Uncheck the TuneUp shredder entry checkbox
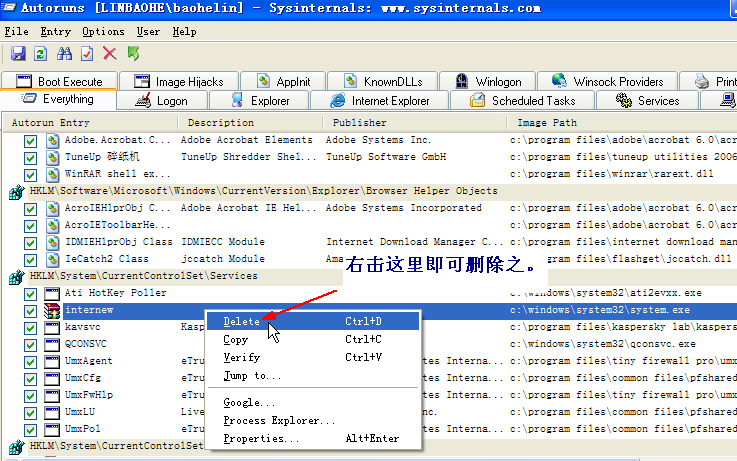 (x=31, y=158)
